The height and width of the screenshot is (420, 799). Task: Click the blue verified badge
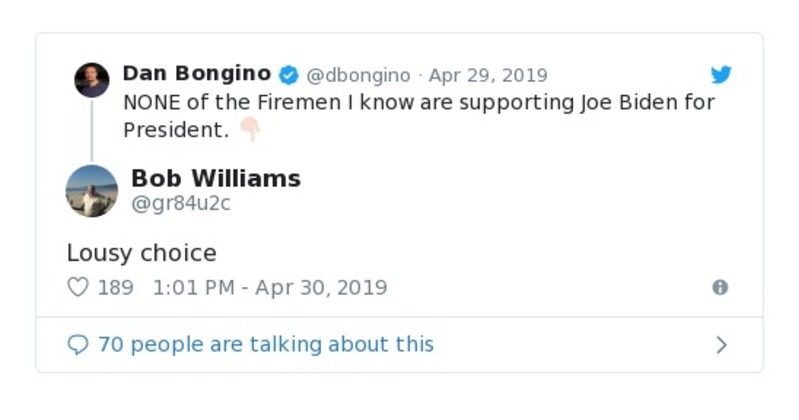(288, 75)
